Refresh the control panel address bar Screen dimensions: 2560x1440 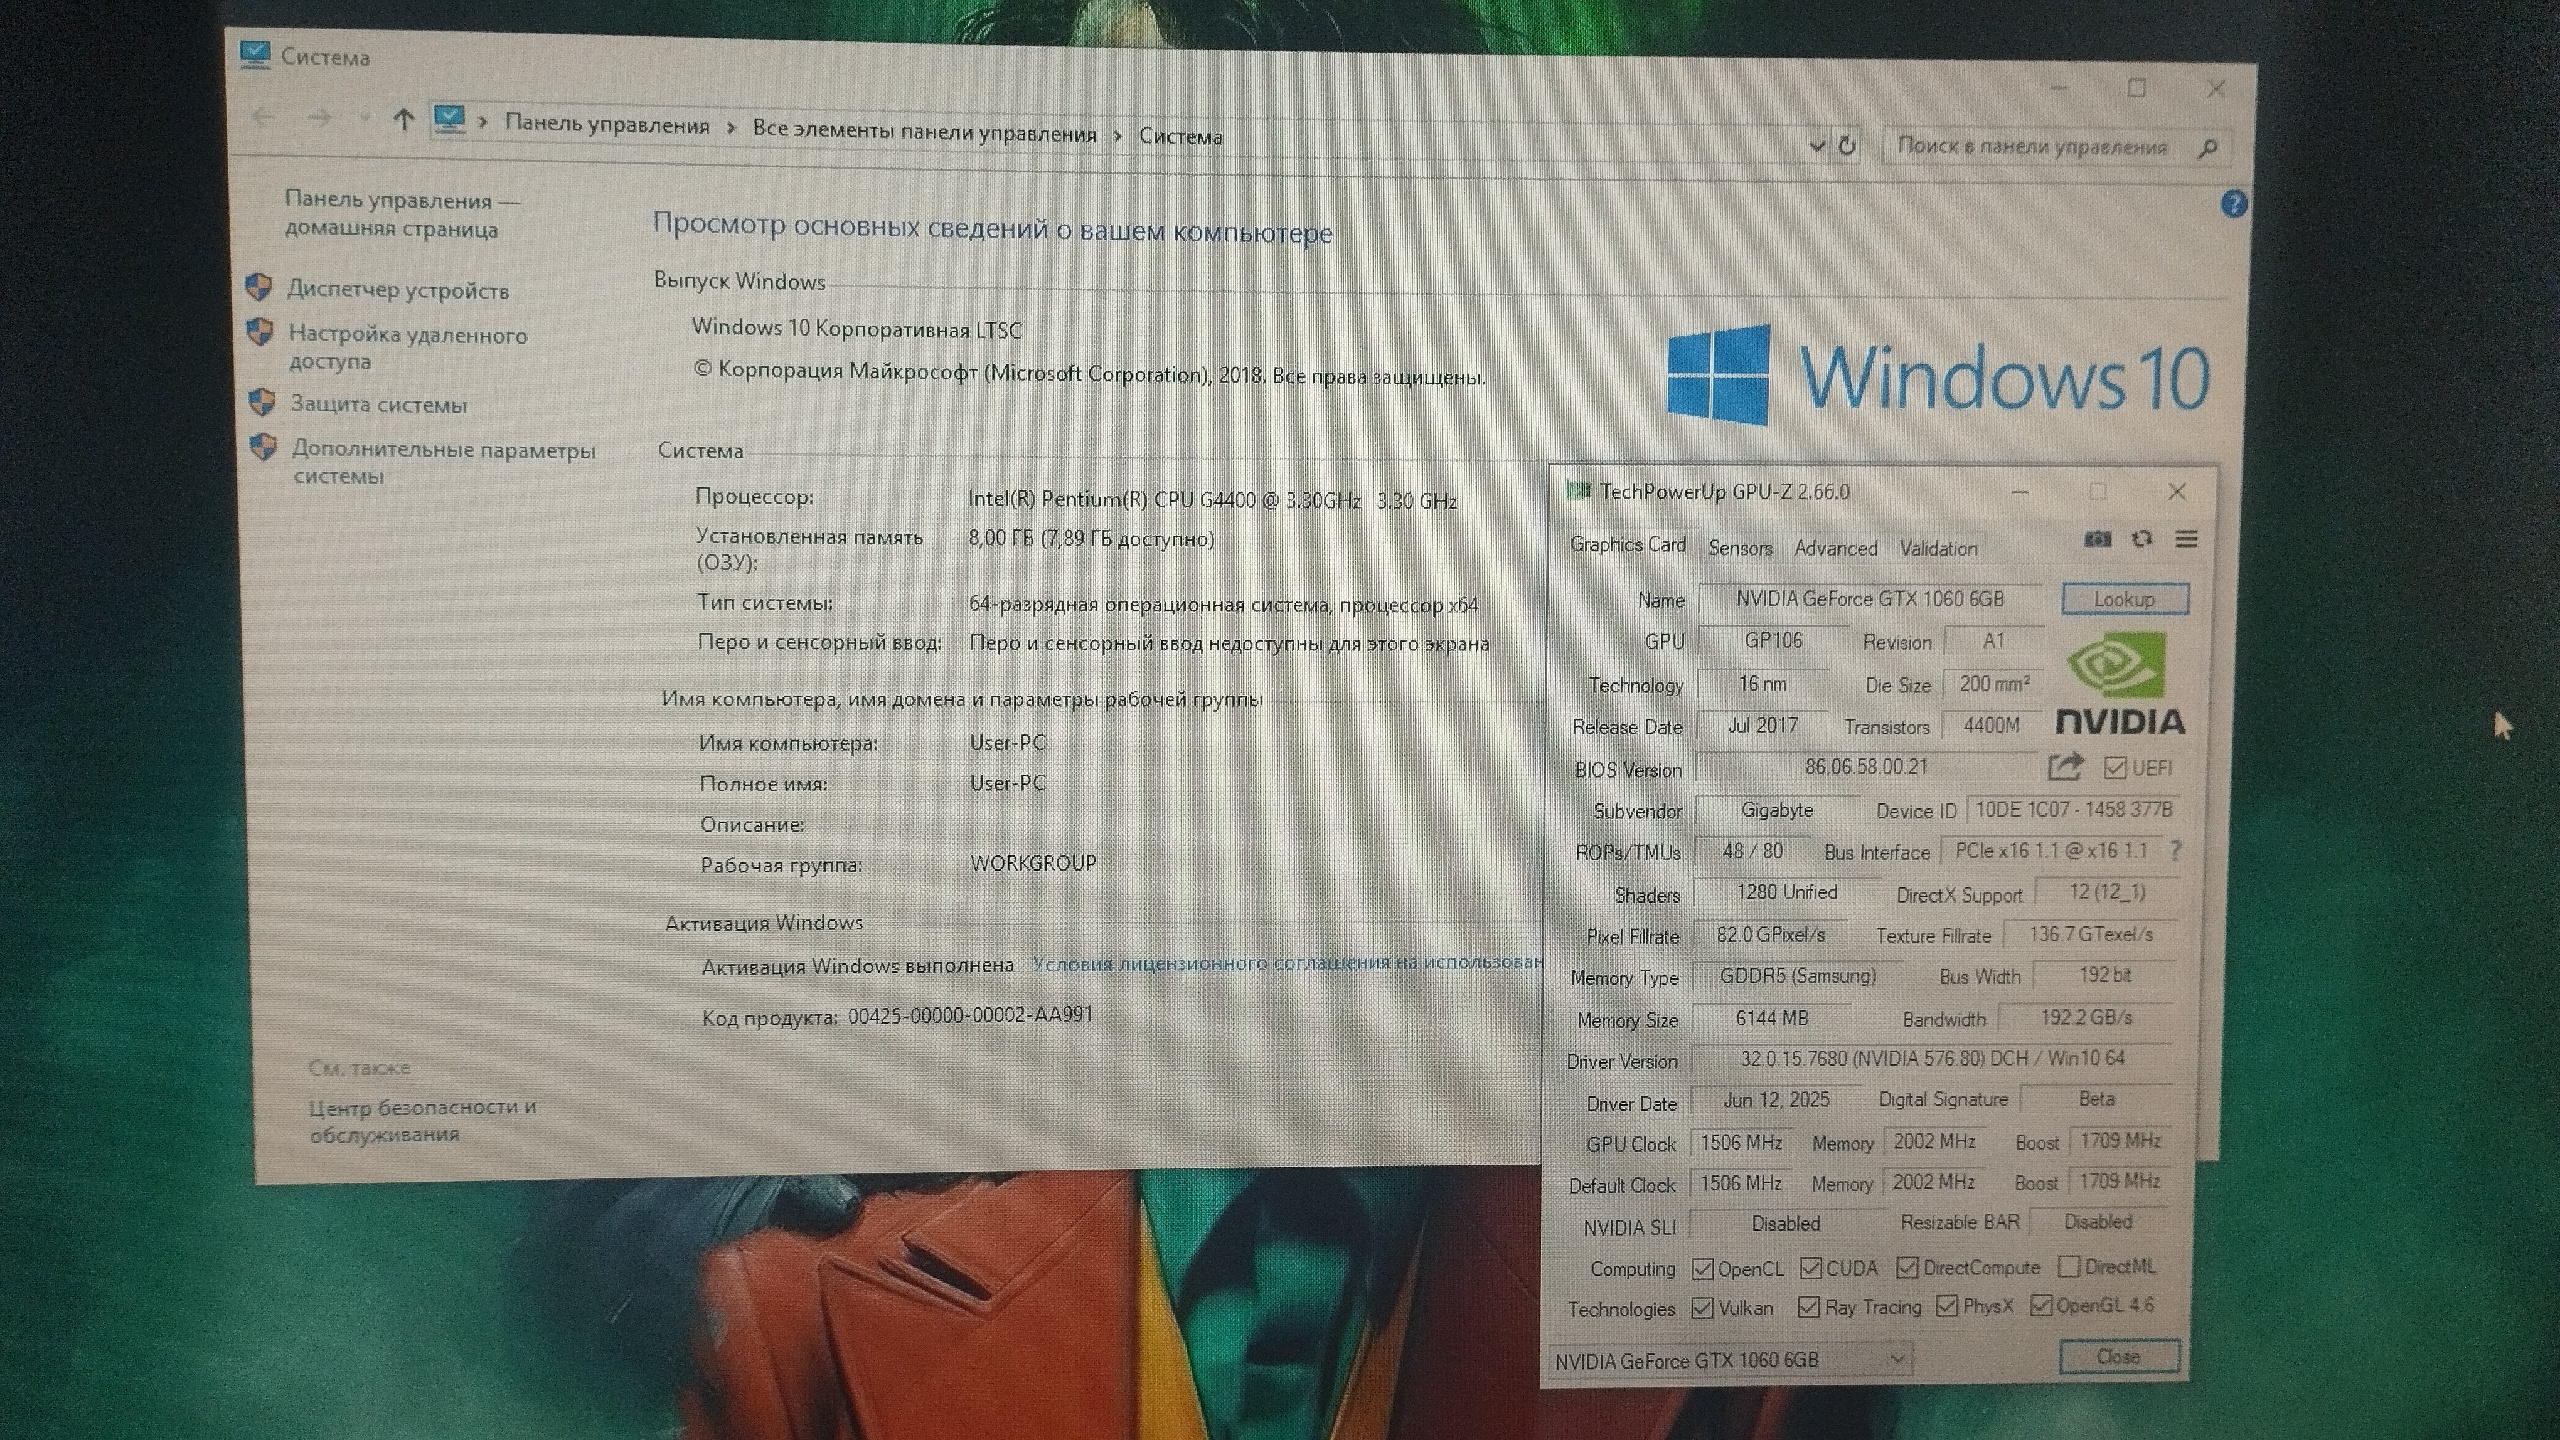point(1847,146)
